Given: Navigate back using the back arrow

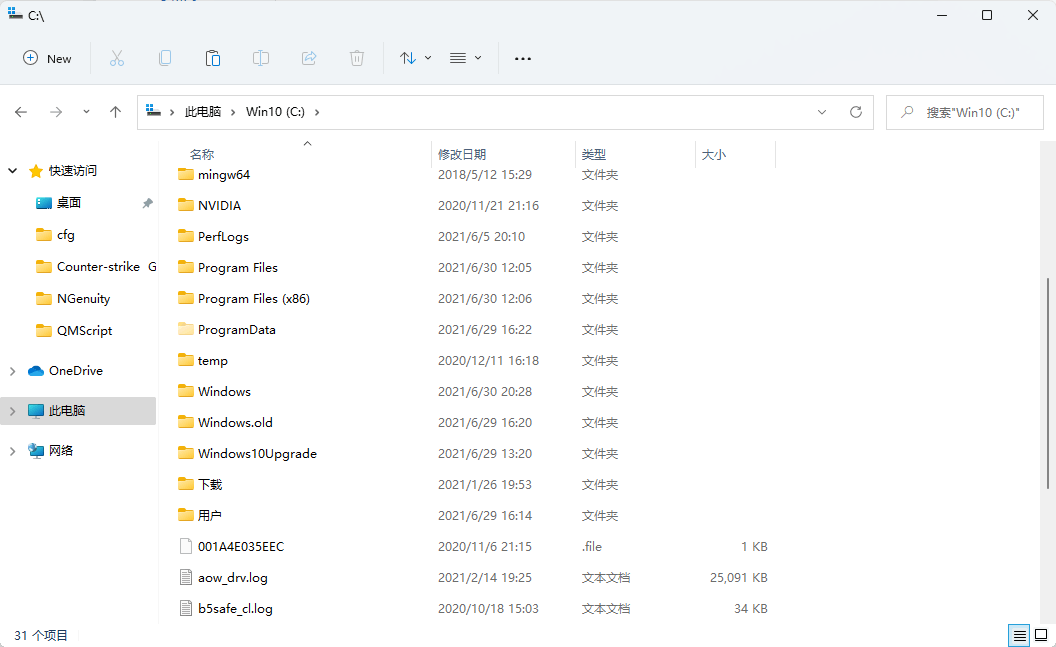Looking at the screenshot, I should pos(21,112).
